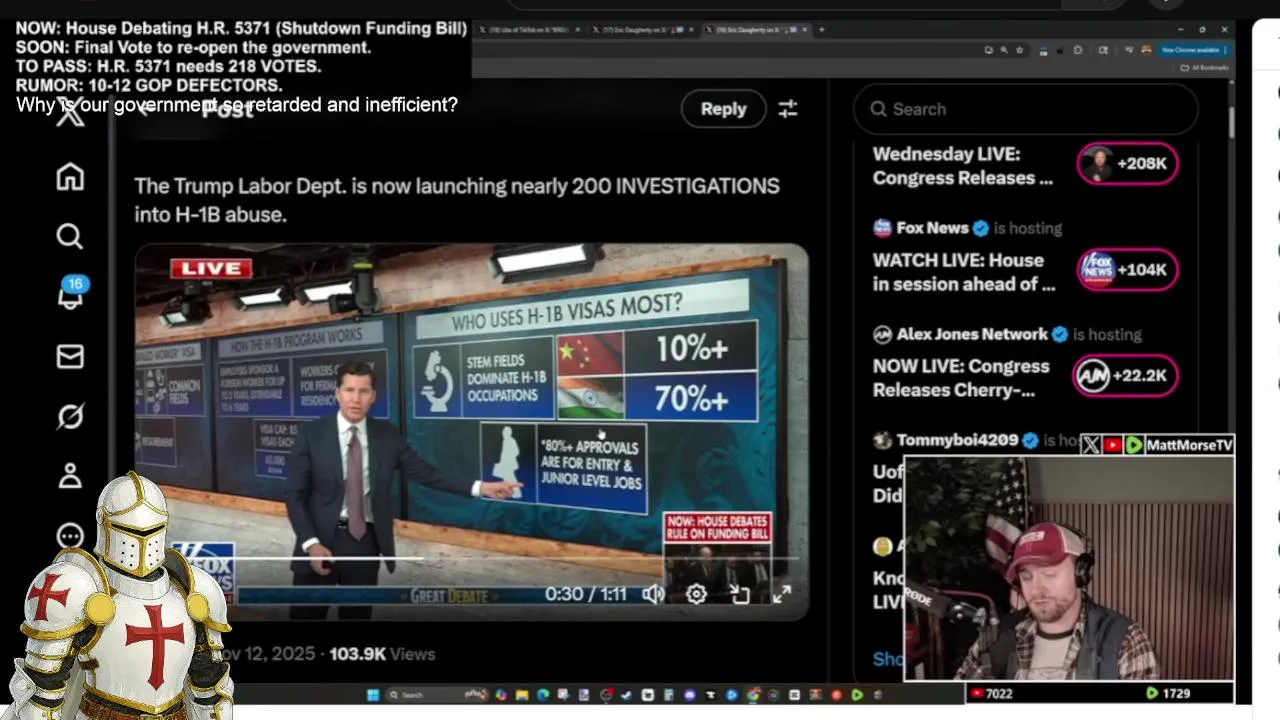Open reply filter settings icon beside Reply
This screenshot has height=720, width=1280.
point(788,109)
